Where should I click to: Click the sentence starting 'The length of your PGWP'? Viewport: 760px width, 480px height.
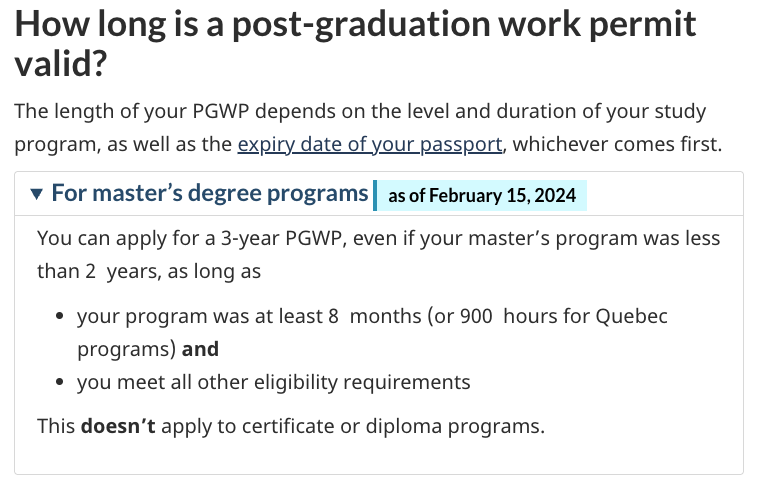point(368,128)
